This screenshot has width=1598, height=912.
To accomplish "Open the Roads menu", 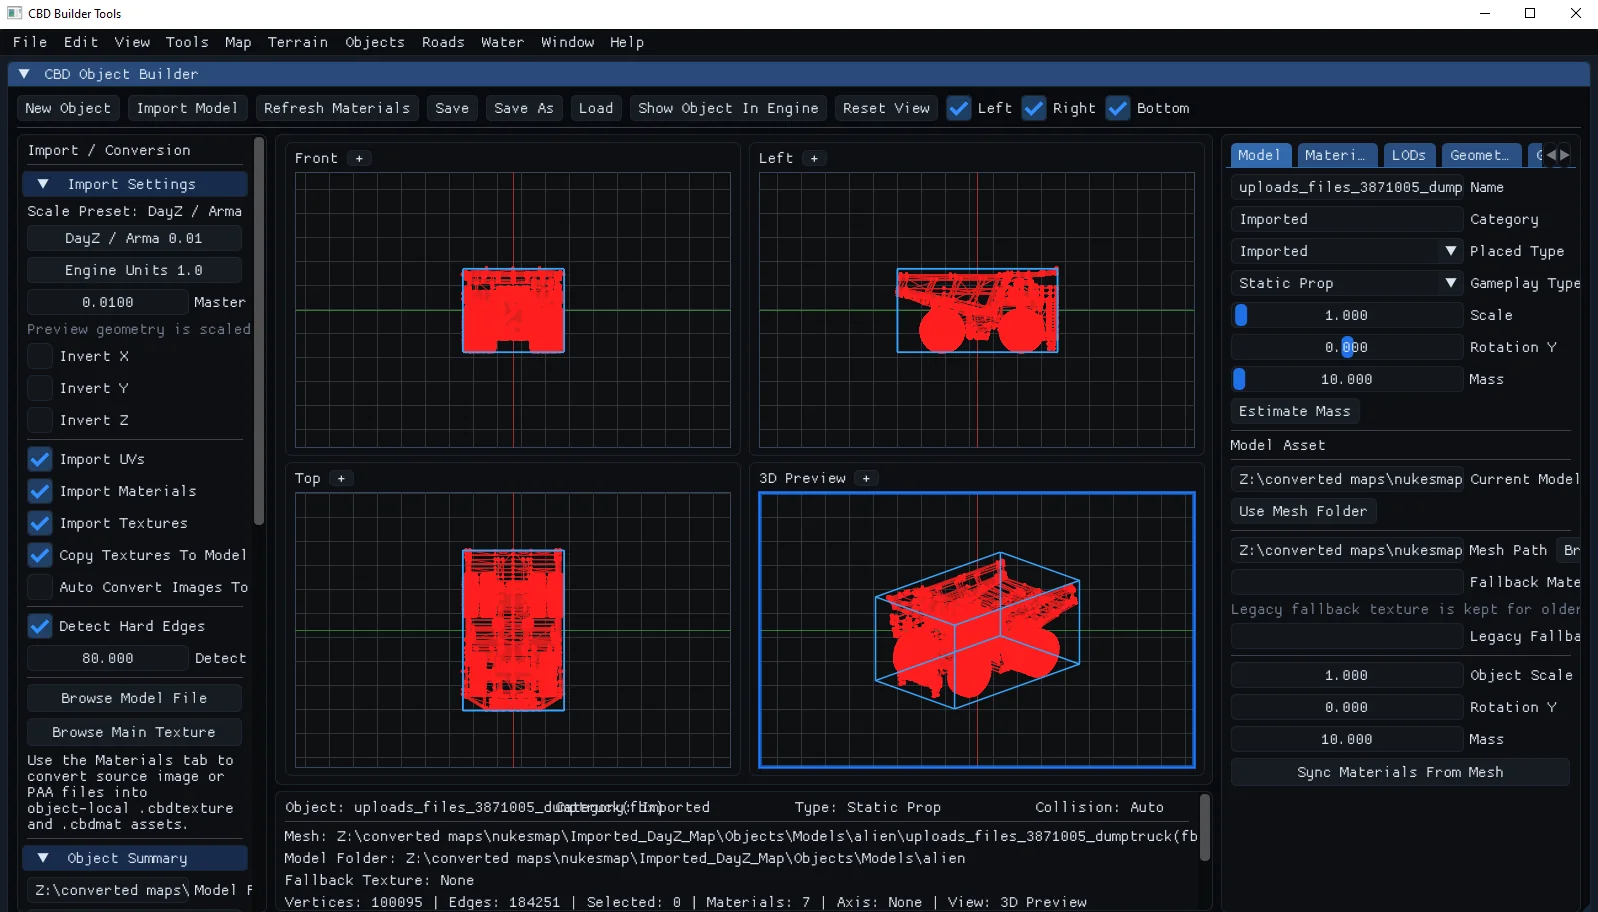I will (x=443, y=42).
